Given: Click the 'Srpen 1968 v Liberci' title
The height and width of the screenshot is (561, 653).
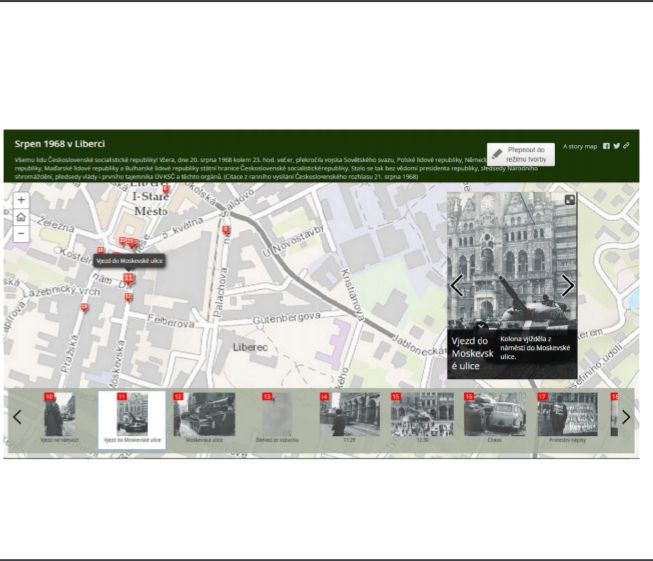Looking at the screenshot, I should (60, 144).
